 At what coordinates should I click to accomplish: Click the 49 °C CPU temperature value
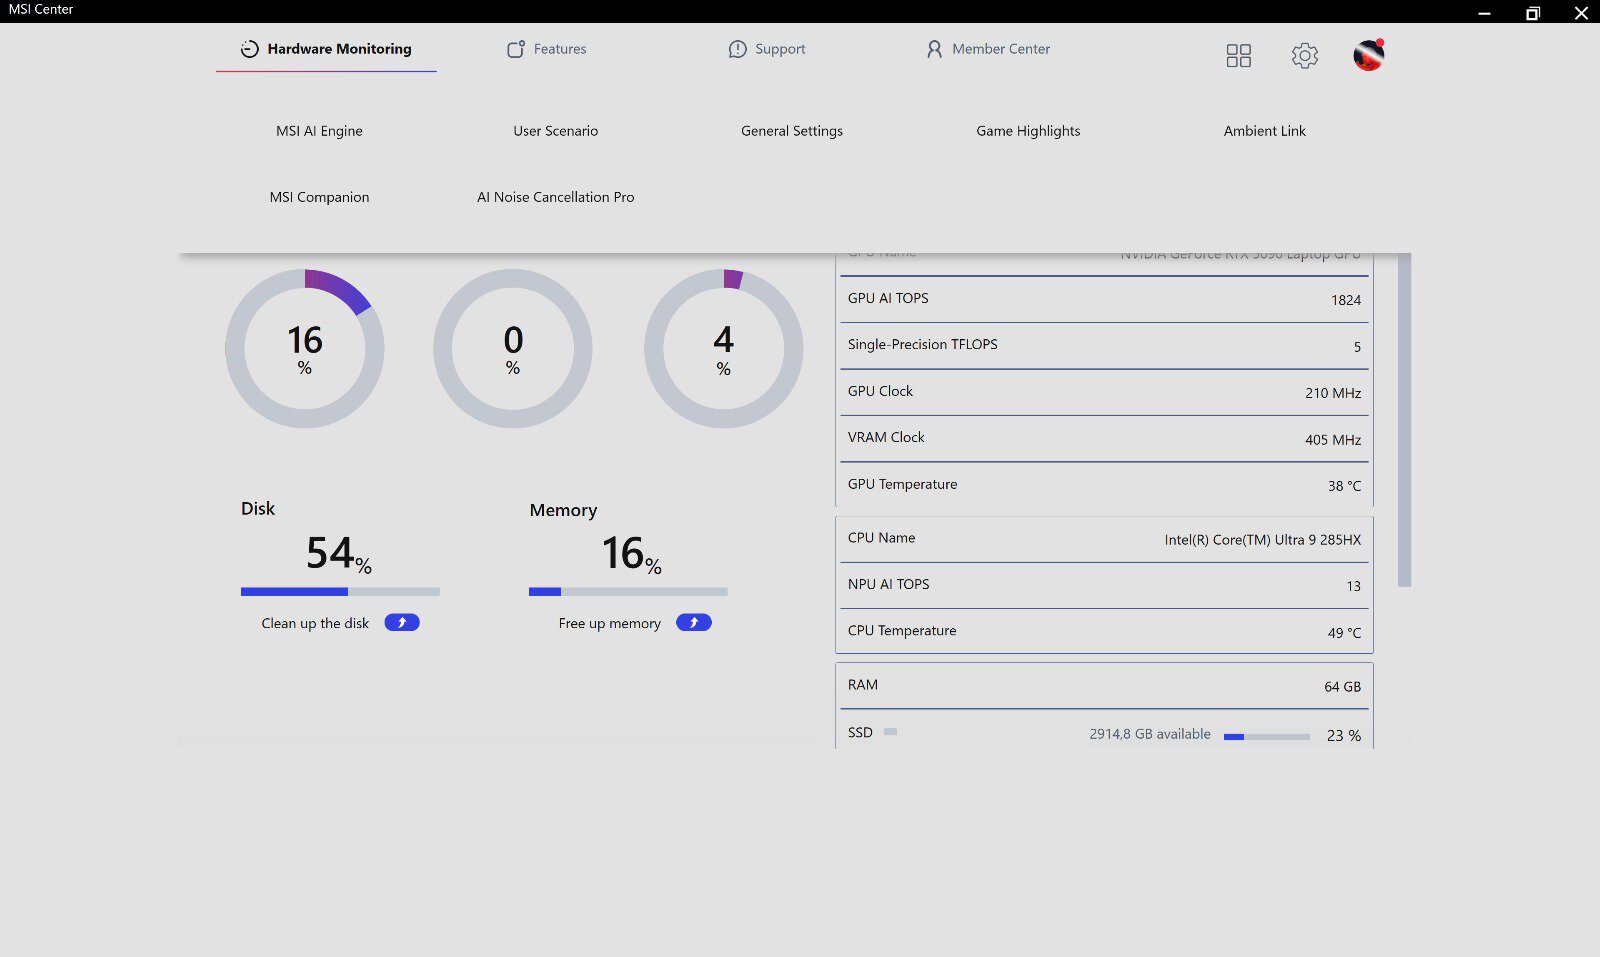point(1344,633)
